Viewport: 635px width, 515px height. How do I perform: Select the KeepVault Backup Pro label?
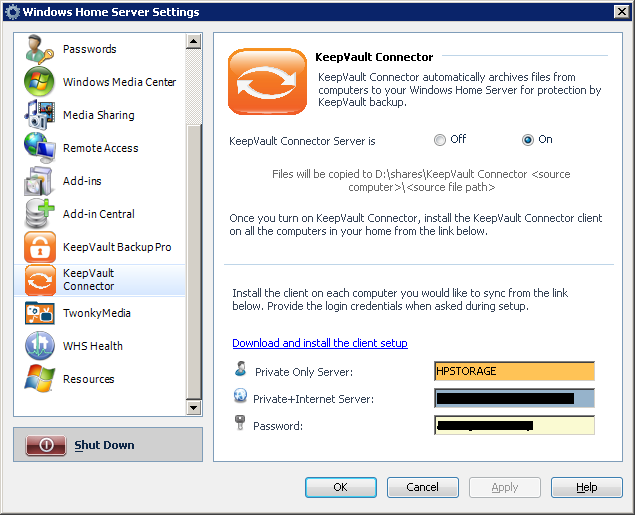click(117, 247)
